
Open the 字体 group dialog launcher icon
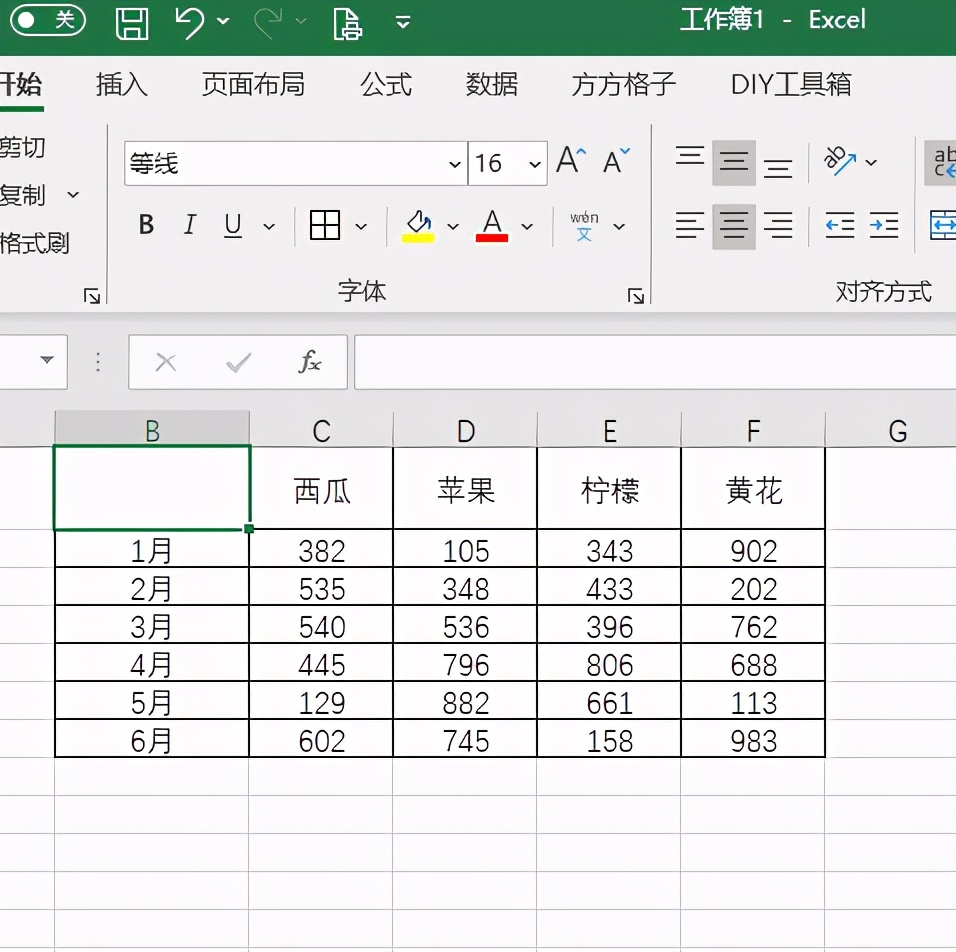637,295
